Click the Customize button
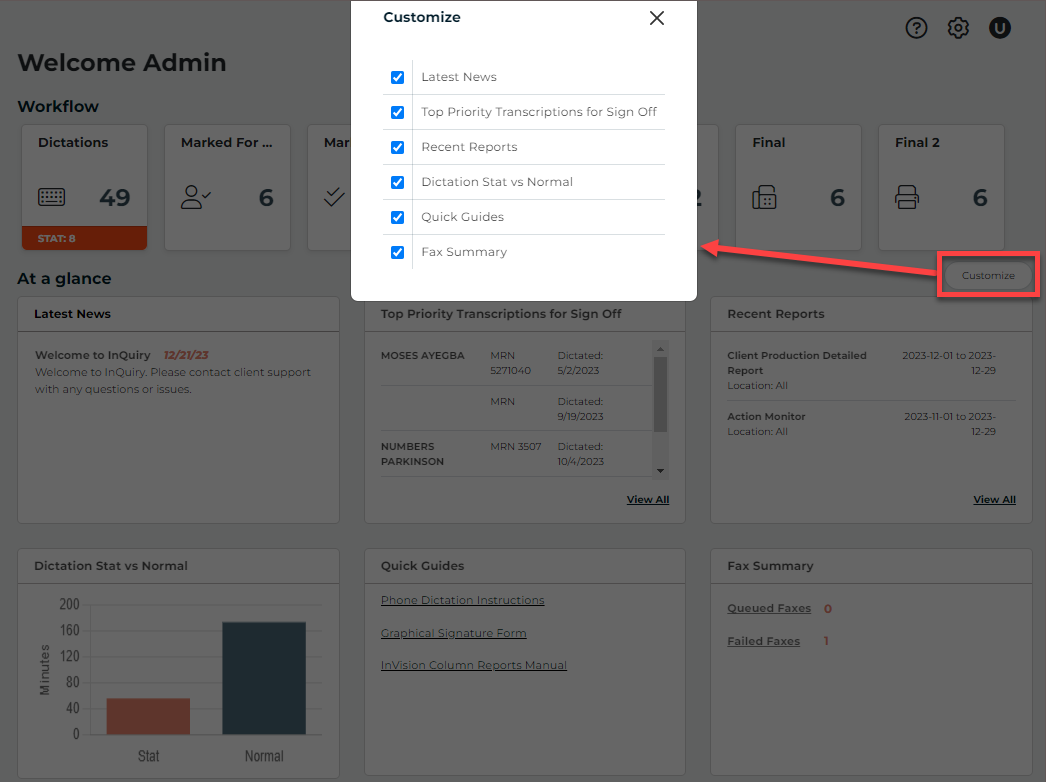This screenshot has width=1046, height=782. click(x=987, y=276)
